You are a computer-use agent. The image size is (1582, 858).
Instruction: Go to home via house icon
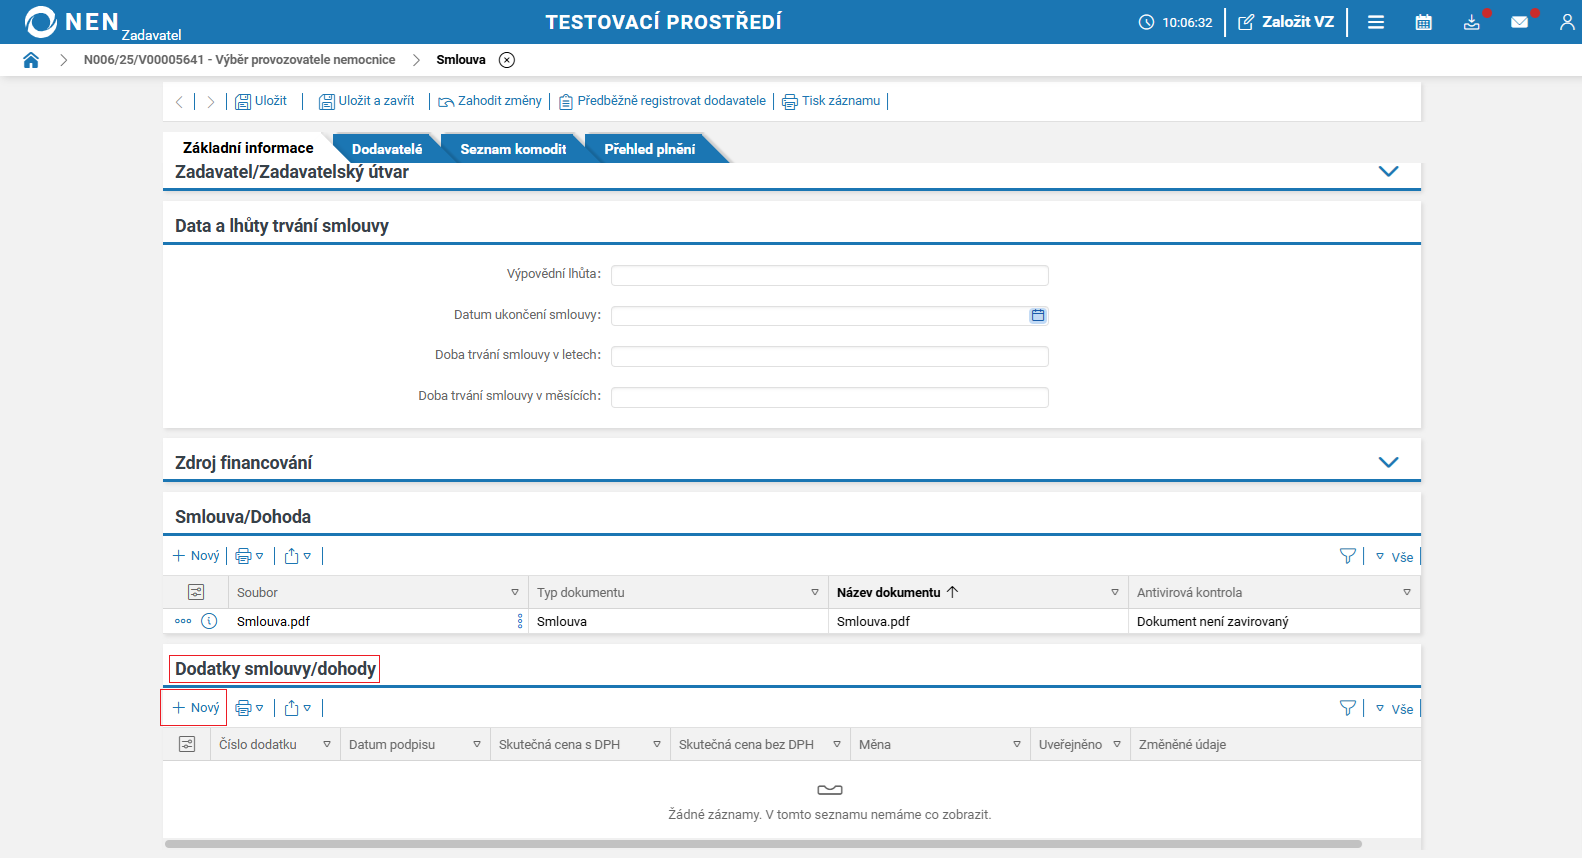31,60
